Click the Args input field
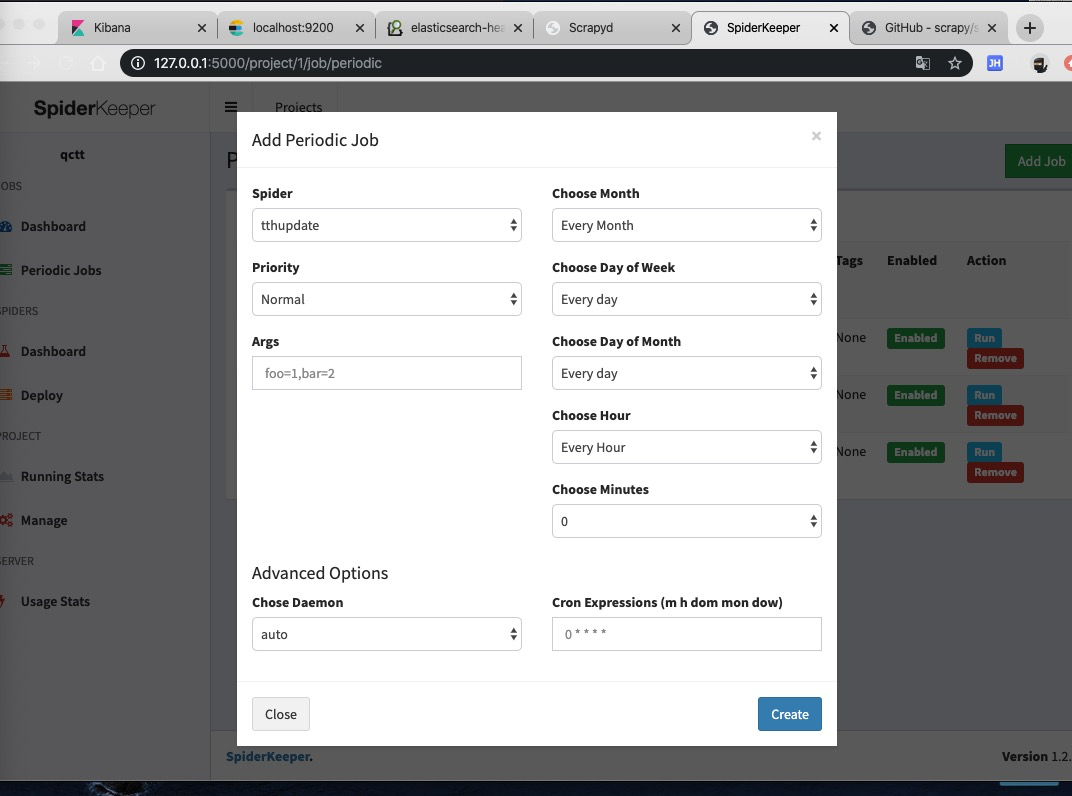This screenshot has width=1072, height=796. pos(386,373)
